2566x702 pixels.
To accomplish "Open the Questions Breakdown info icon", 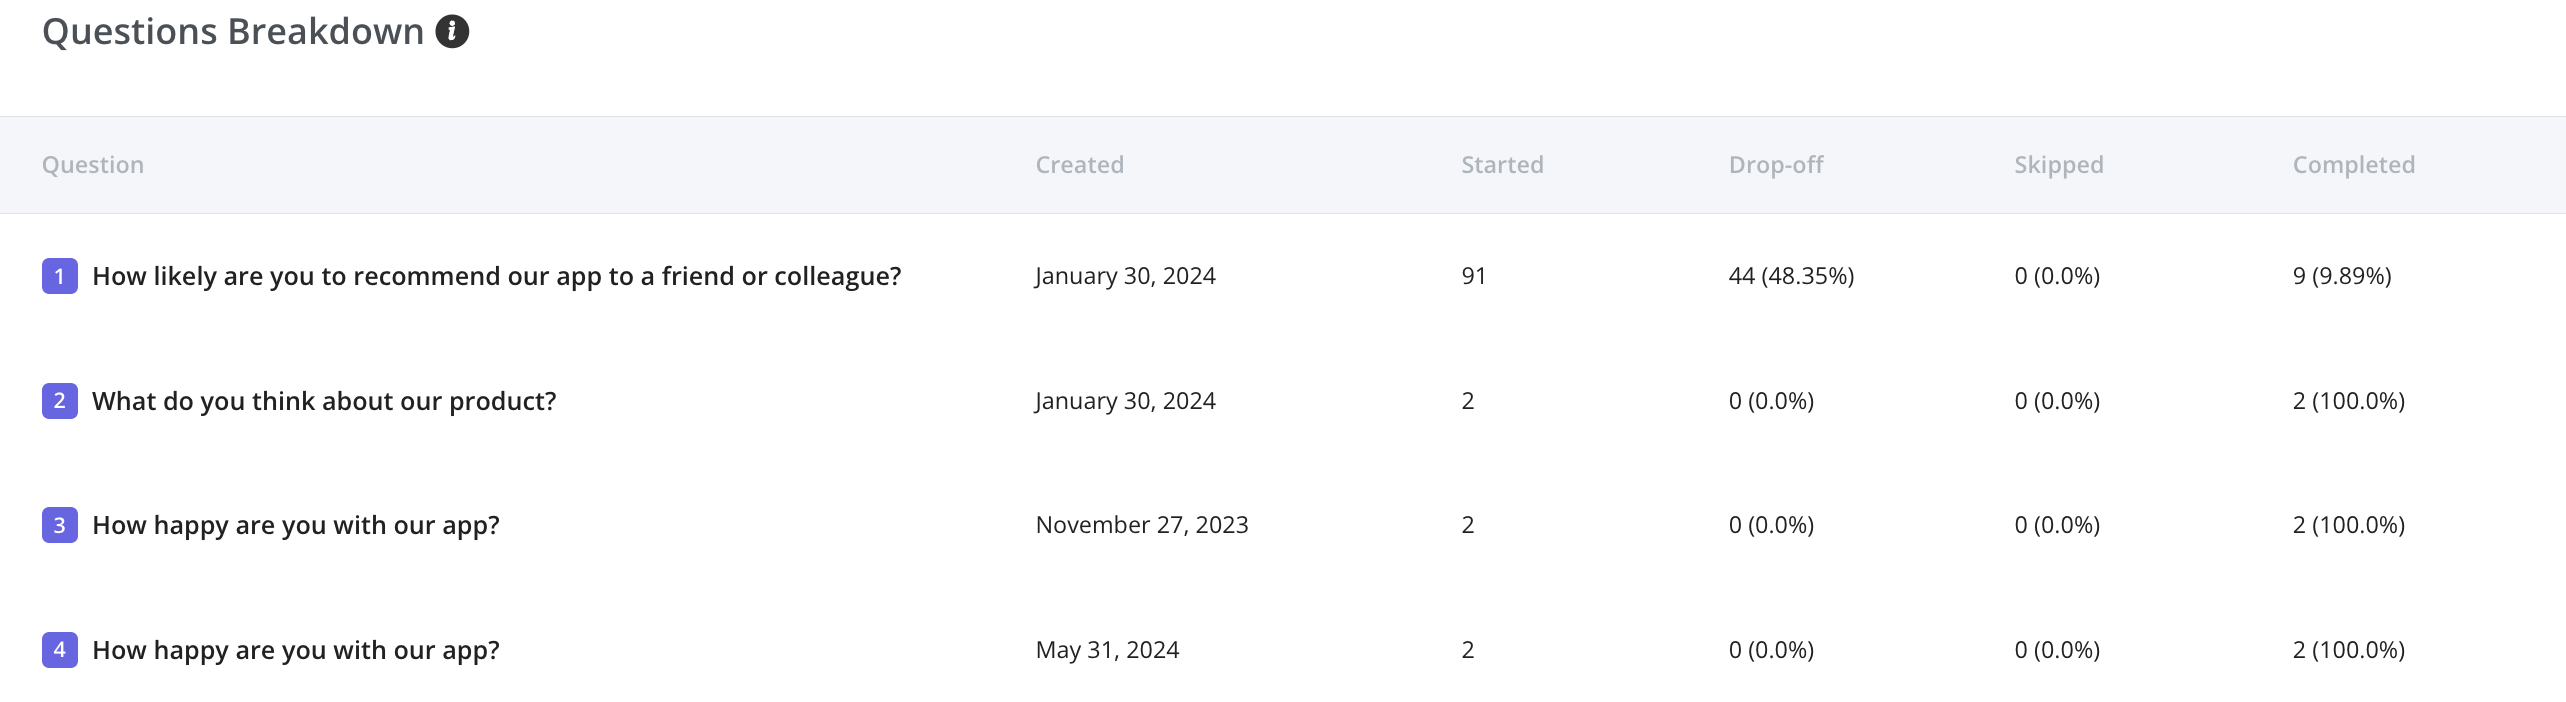I will pos(452,32).
